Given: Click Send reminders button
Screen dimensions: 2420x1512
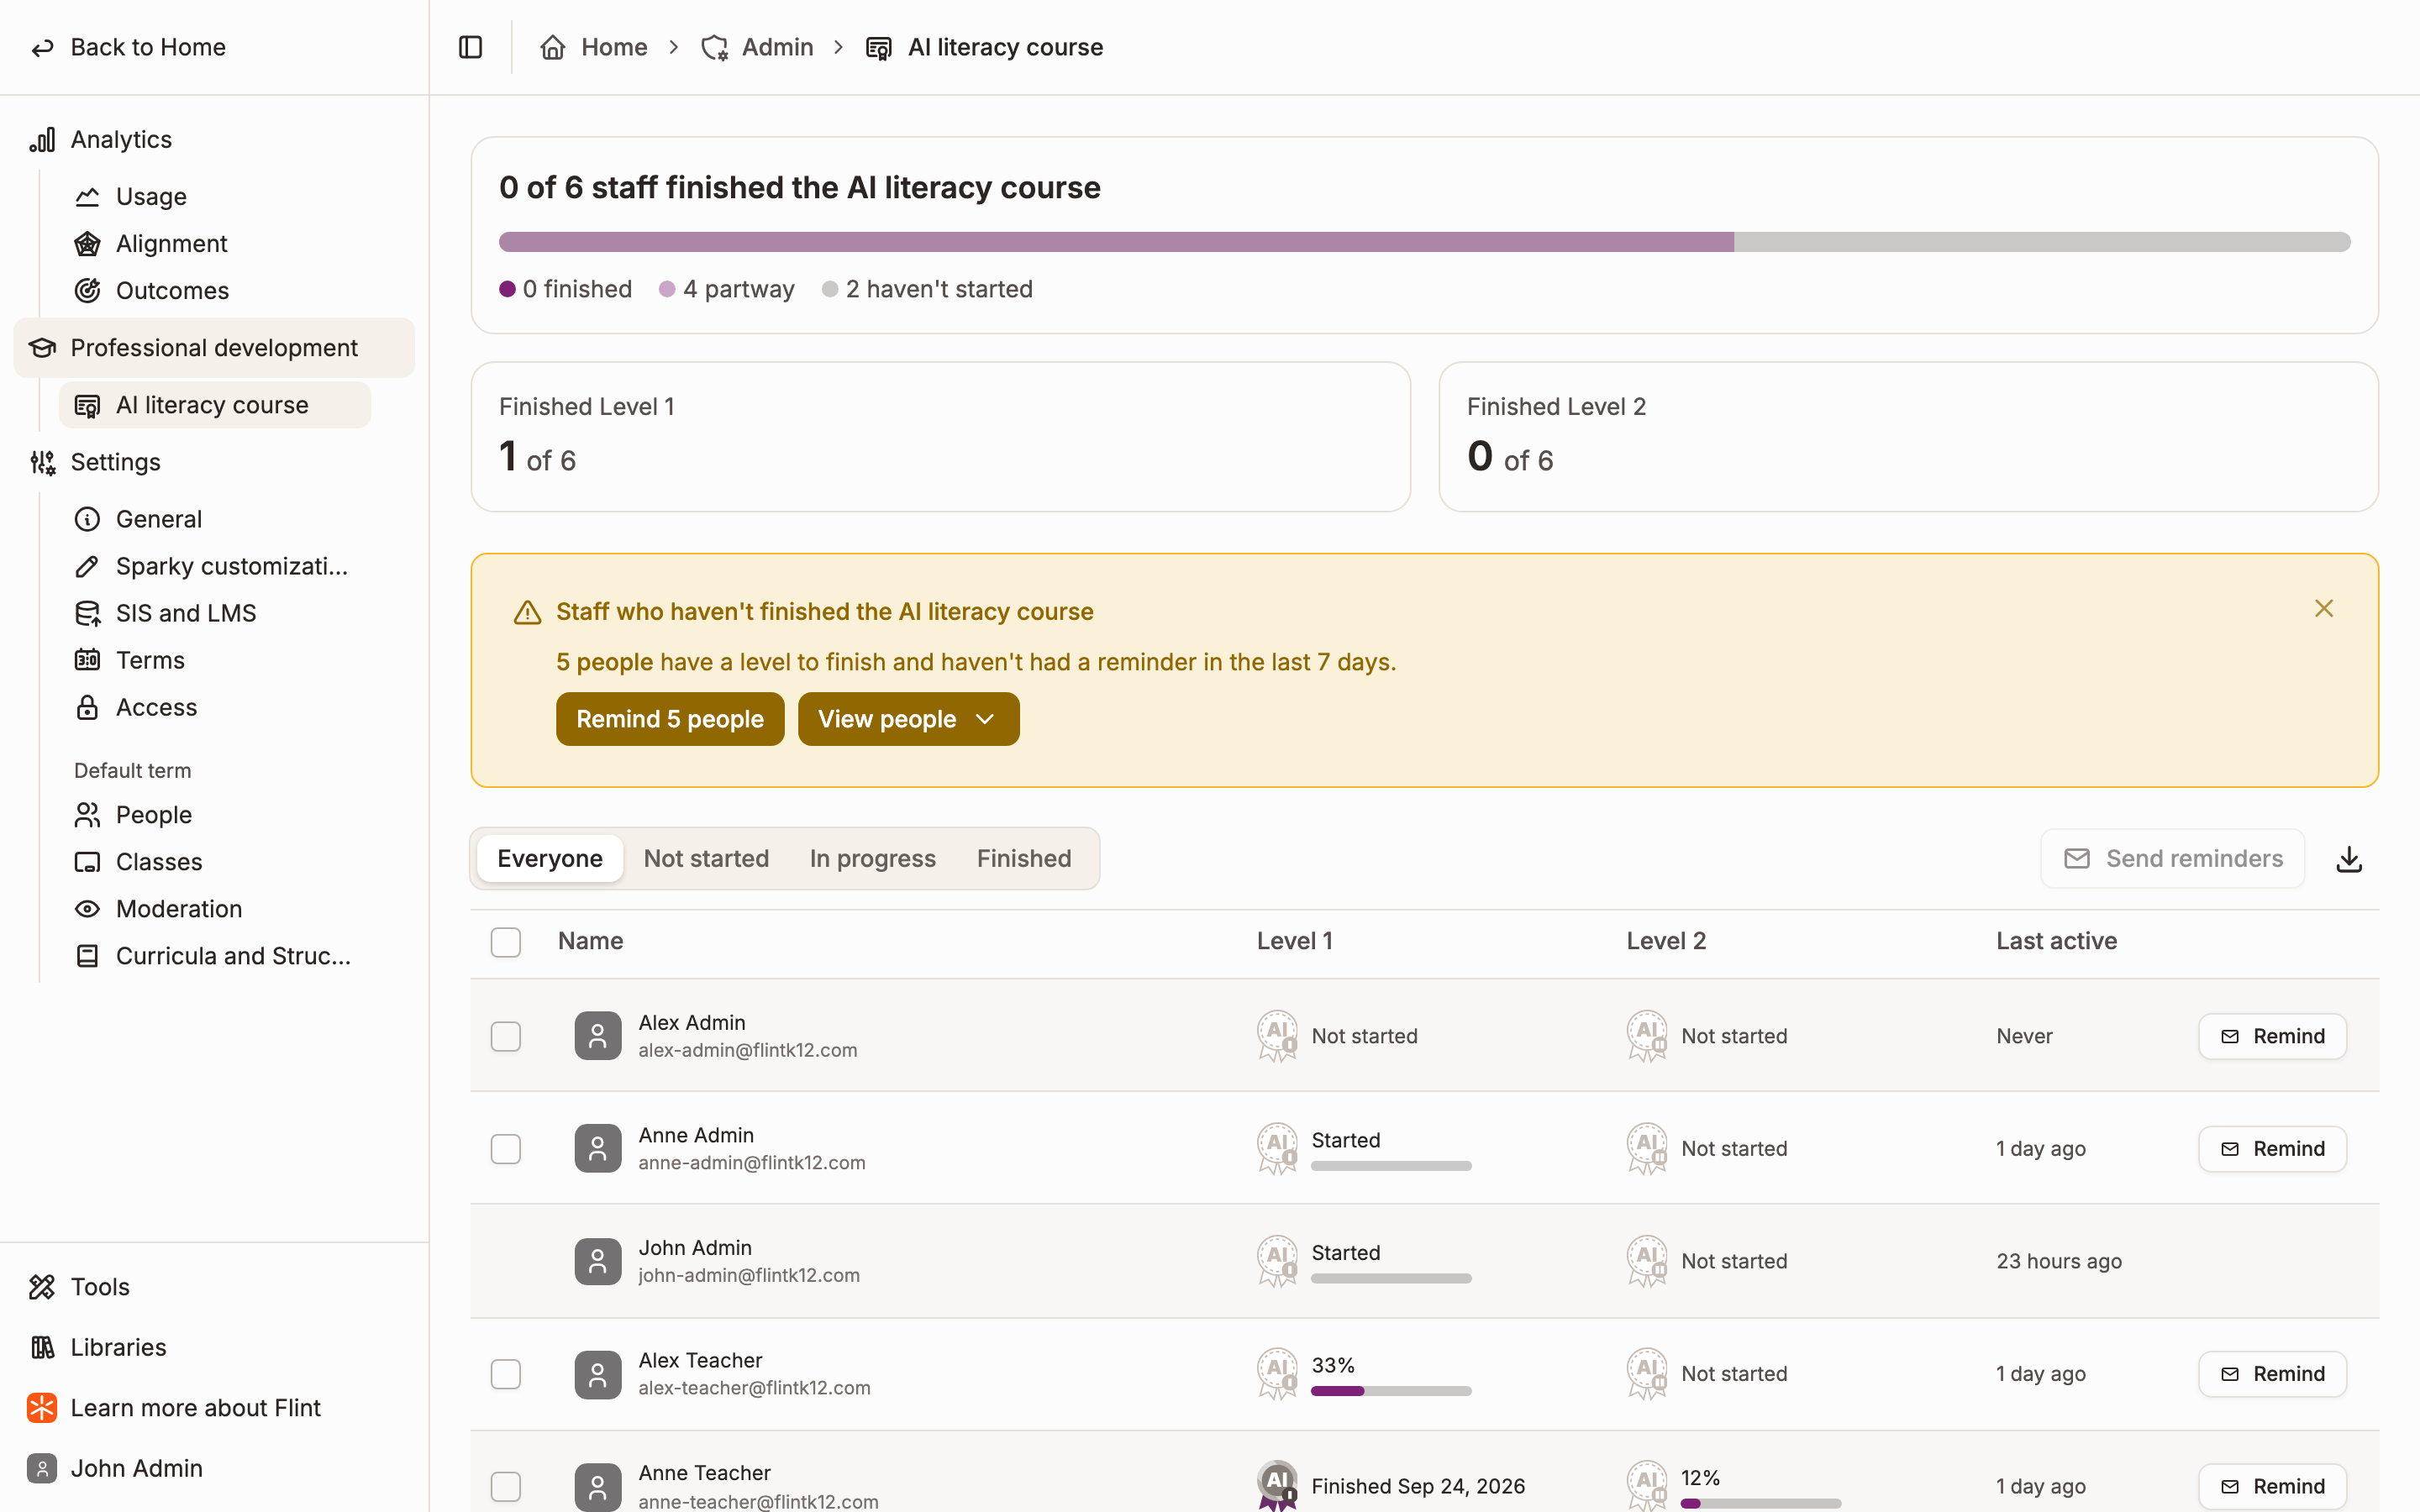Looking at the screenshot, I should coord(2173,859).
